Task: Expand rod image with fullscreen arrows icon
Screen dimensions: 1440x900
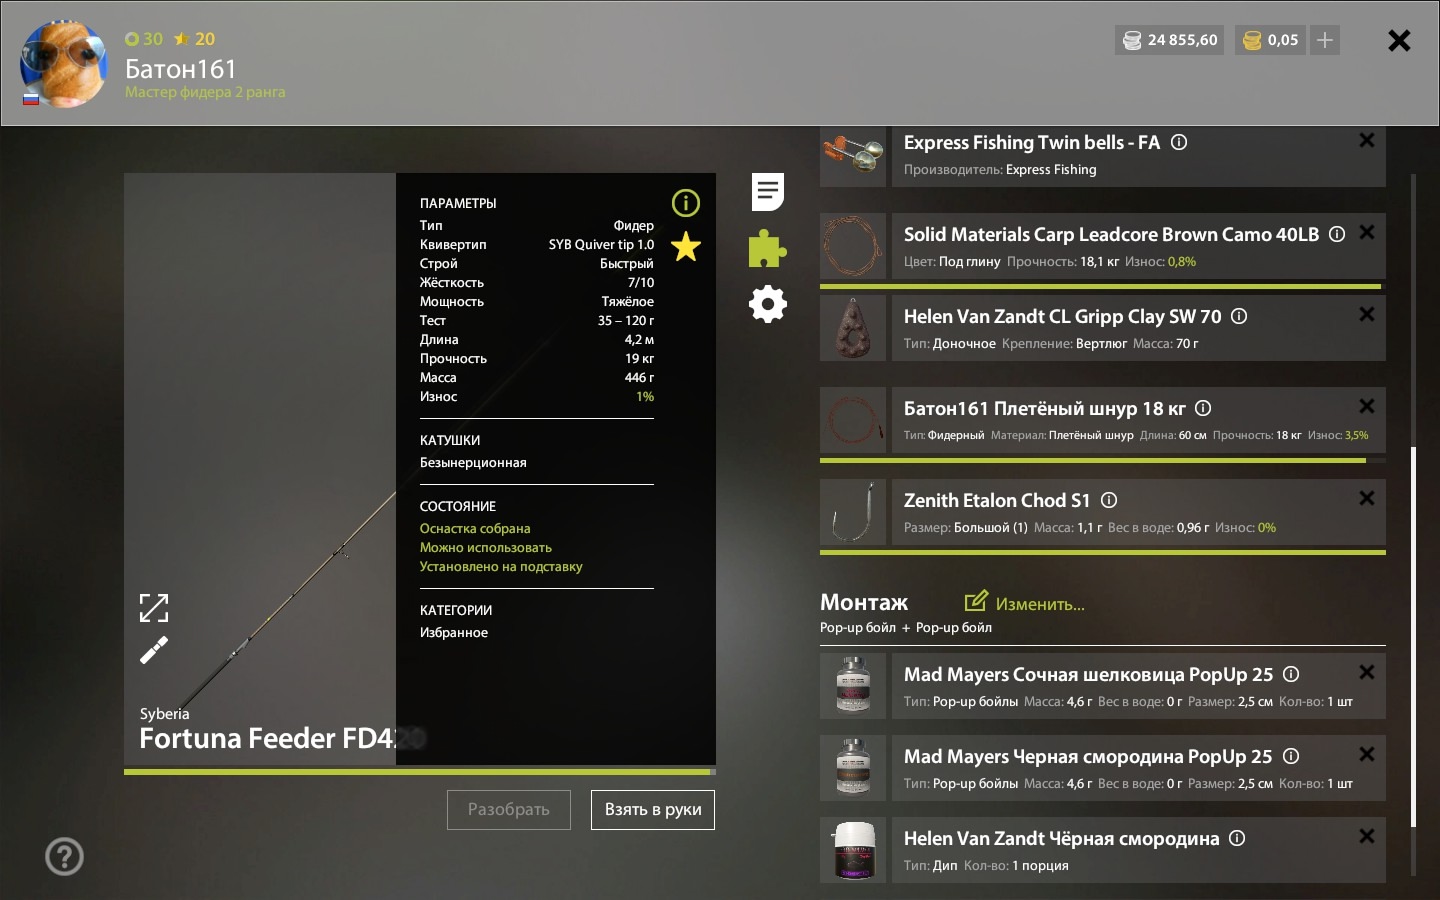Action: 154,607
